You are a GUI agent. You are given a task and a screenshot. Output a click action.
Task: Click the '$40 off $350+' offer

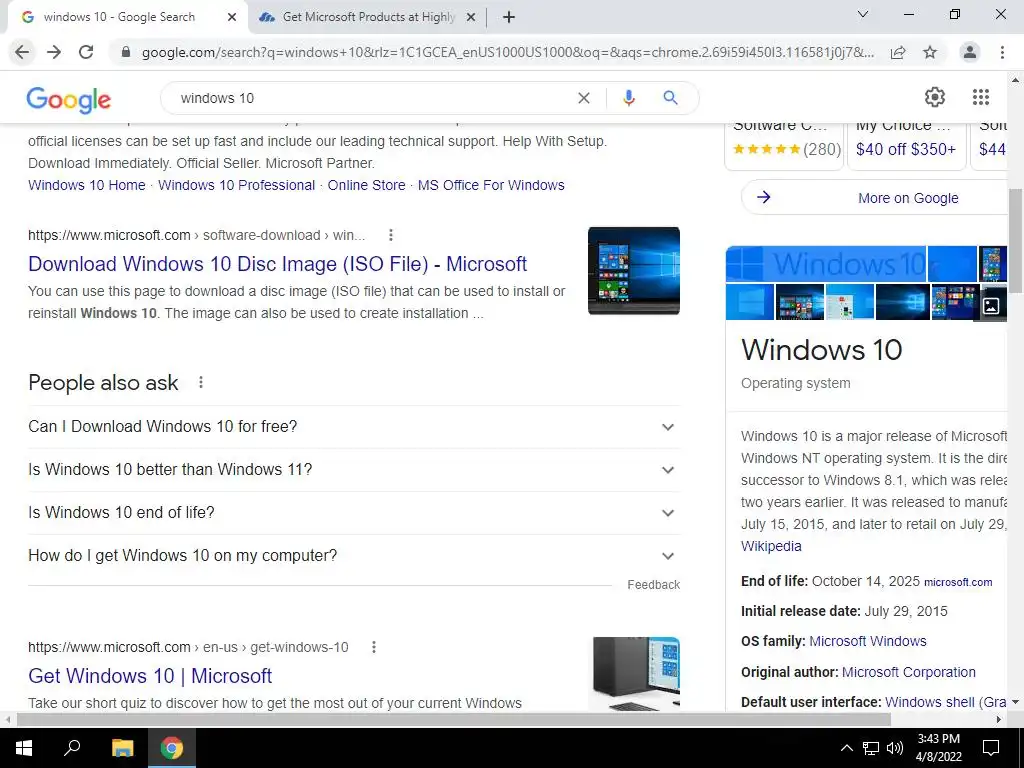906,149
